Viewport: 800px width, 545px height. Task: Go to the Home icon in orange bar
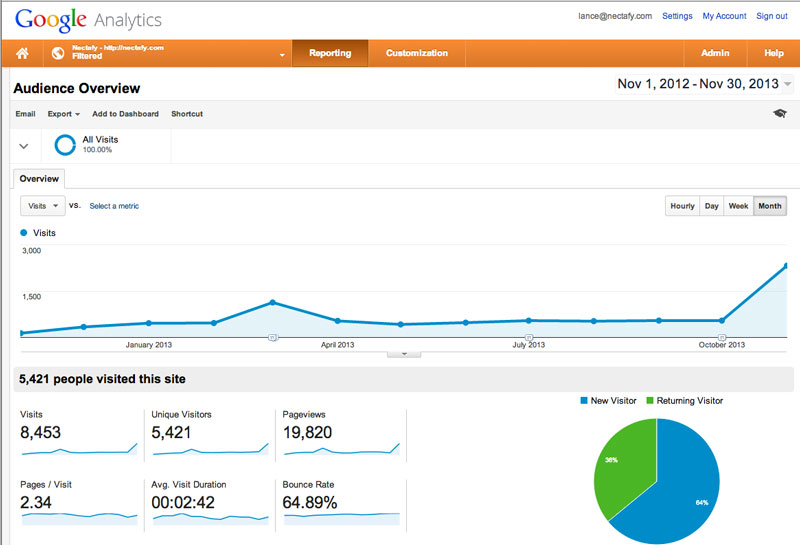pos(22,53)
